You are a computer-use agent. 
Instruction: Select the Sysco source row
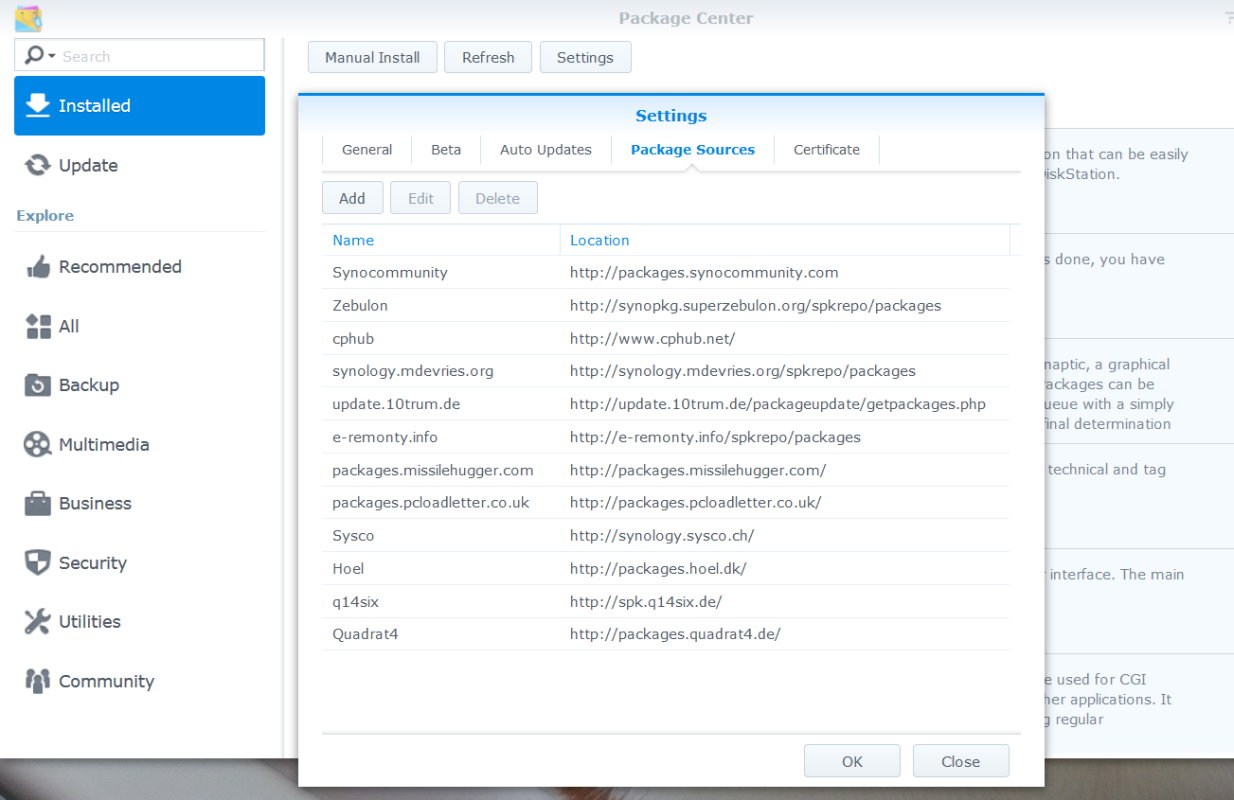(665, 536)
